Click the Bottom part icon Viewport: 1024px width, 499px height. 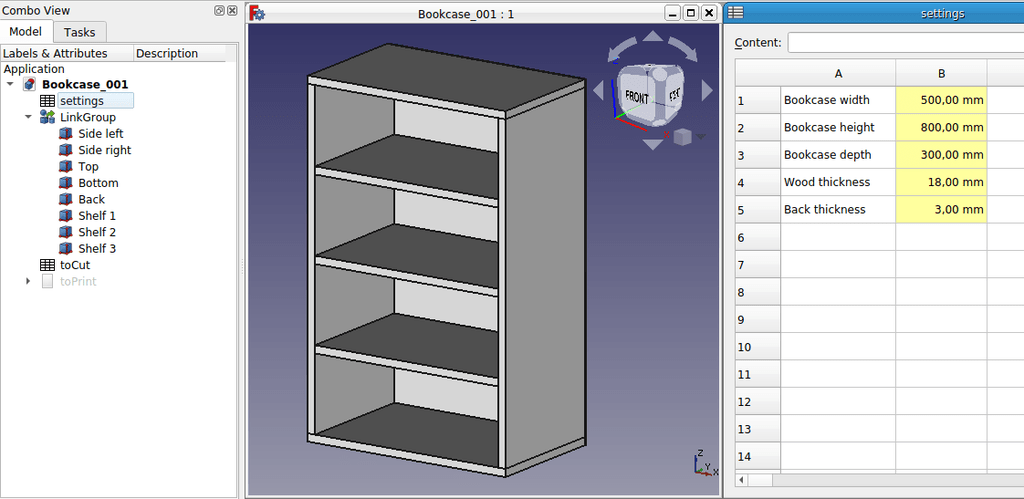[65, 183]
